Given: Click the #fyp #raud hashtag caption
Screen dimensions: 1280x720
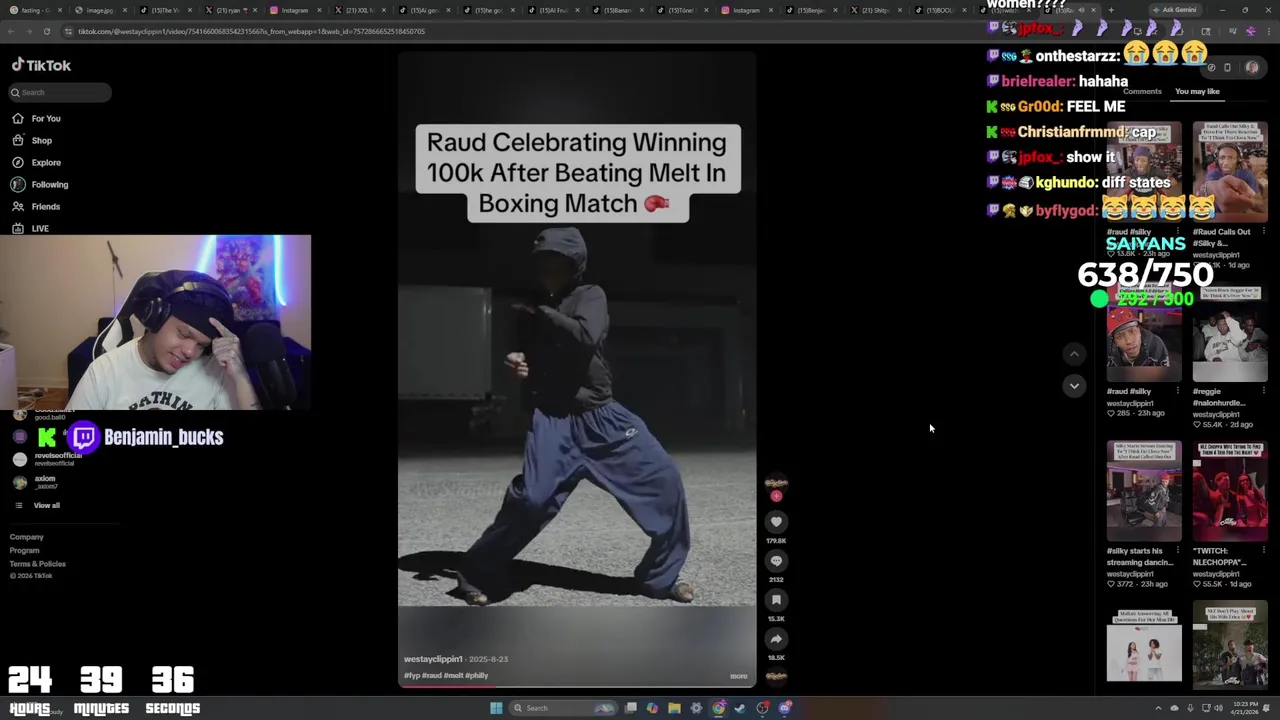Looking at the screenshot, I should point(446,675).
